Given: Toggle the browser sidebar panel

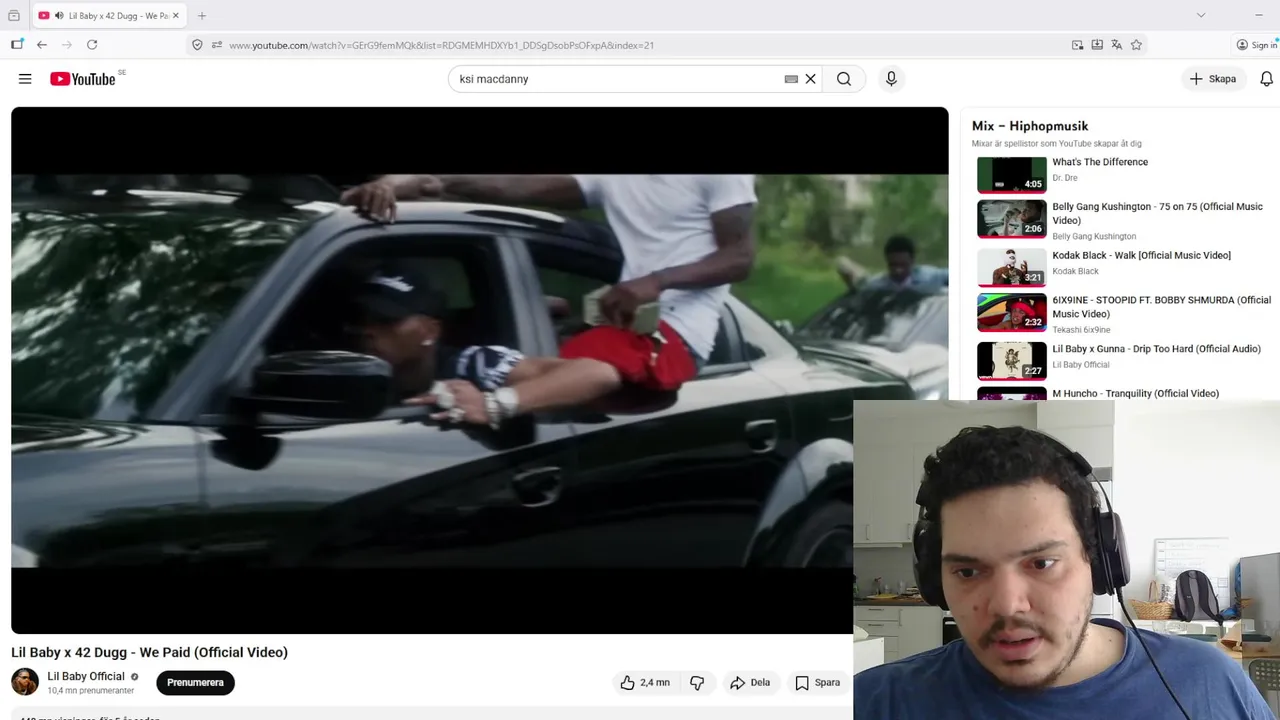Looking at the screenshot, I should point(17,45).
